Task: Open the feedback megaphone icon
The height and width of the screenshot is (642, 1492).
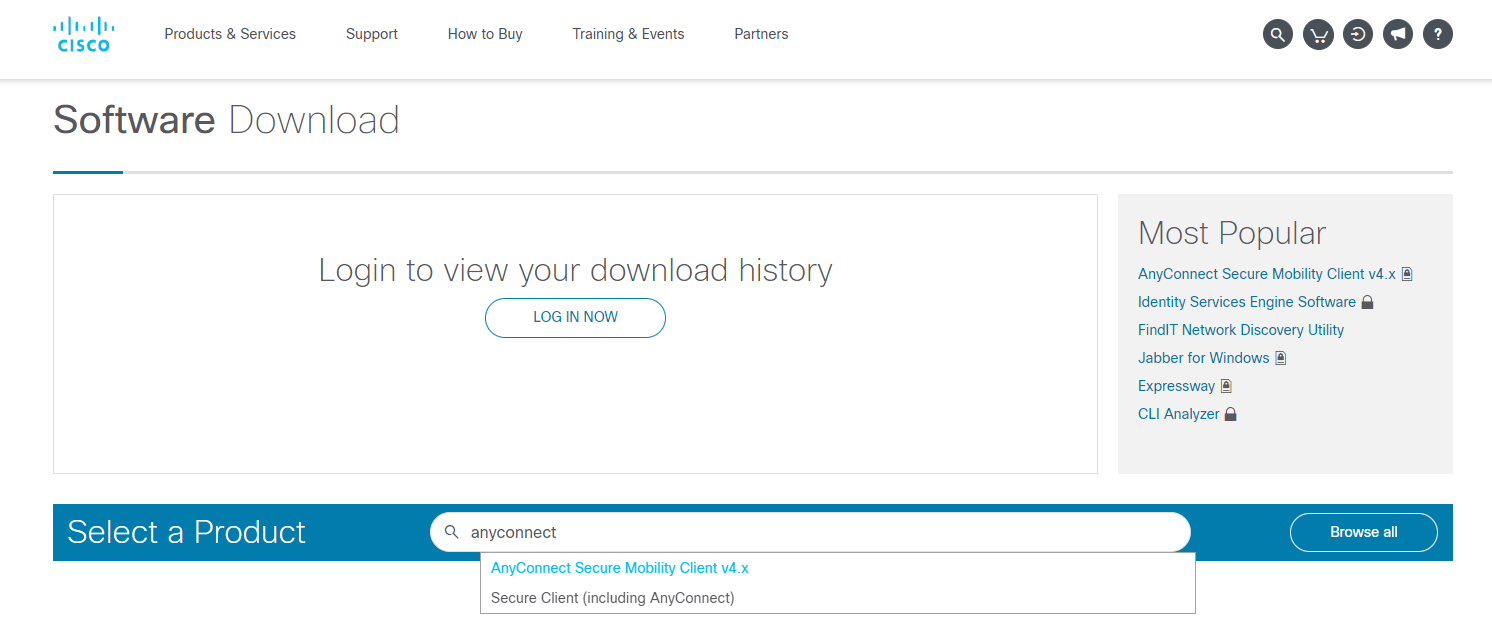Action: click(x=1398, y=35)
